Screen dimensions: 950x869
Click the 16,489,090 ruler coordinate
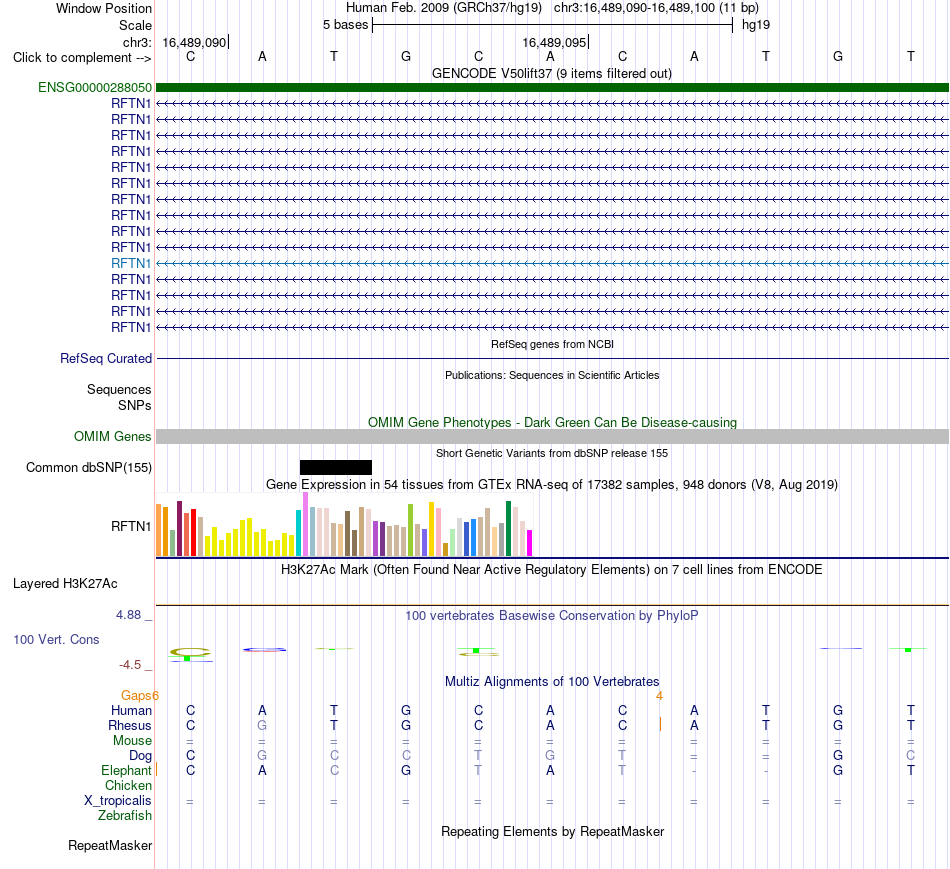[194, 42]
